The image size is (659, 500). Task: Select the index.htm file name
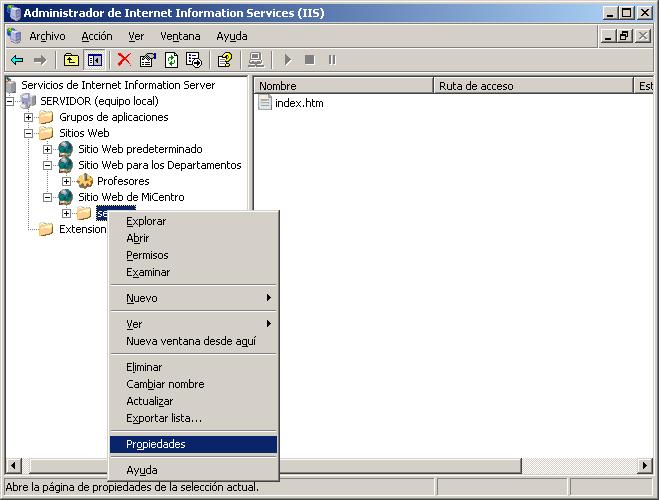point(299,103)
